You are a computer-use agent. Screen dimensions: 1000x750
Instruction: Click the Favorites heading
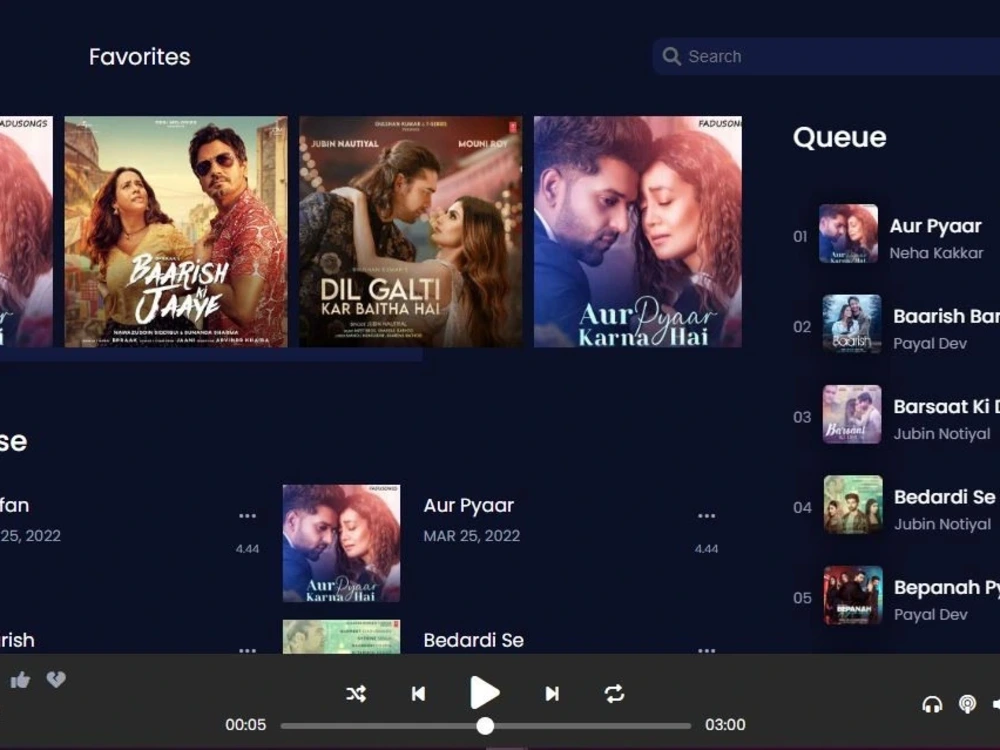click(x=140, y=57)
